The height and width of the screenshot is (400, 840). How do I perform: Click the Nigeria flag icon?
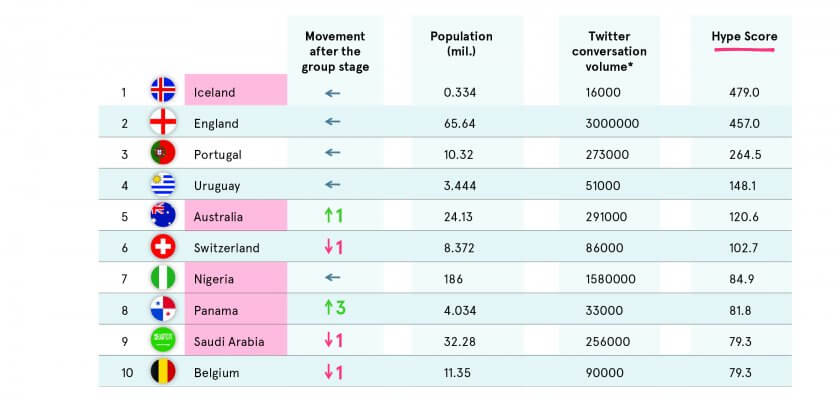tap(163, 278)
